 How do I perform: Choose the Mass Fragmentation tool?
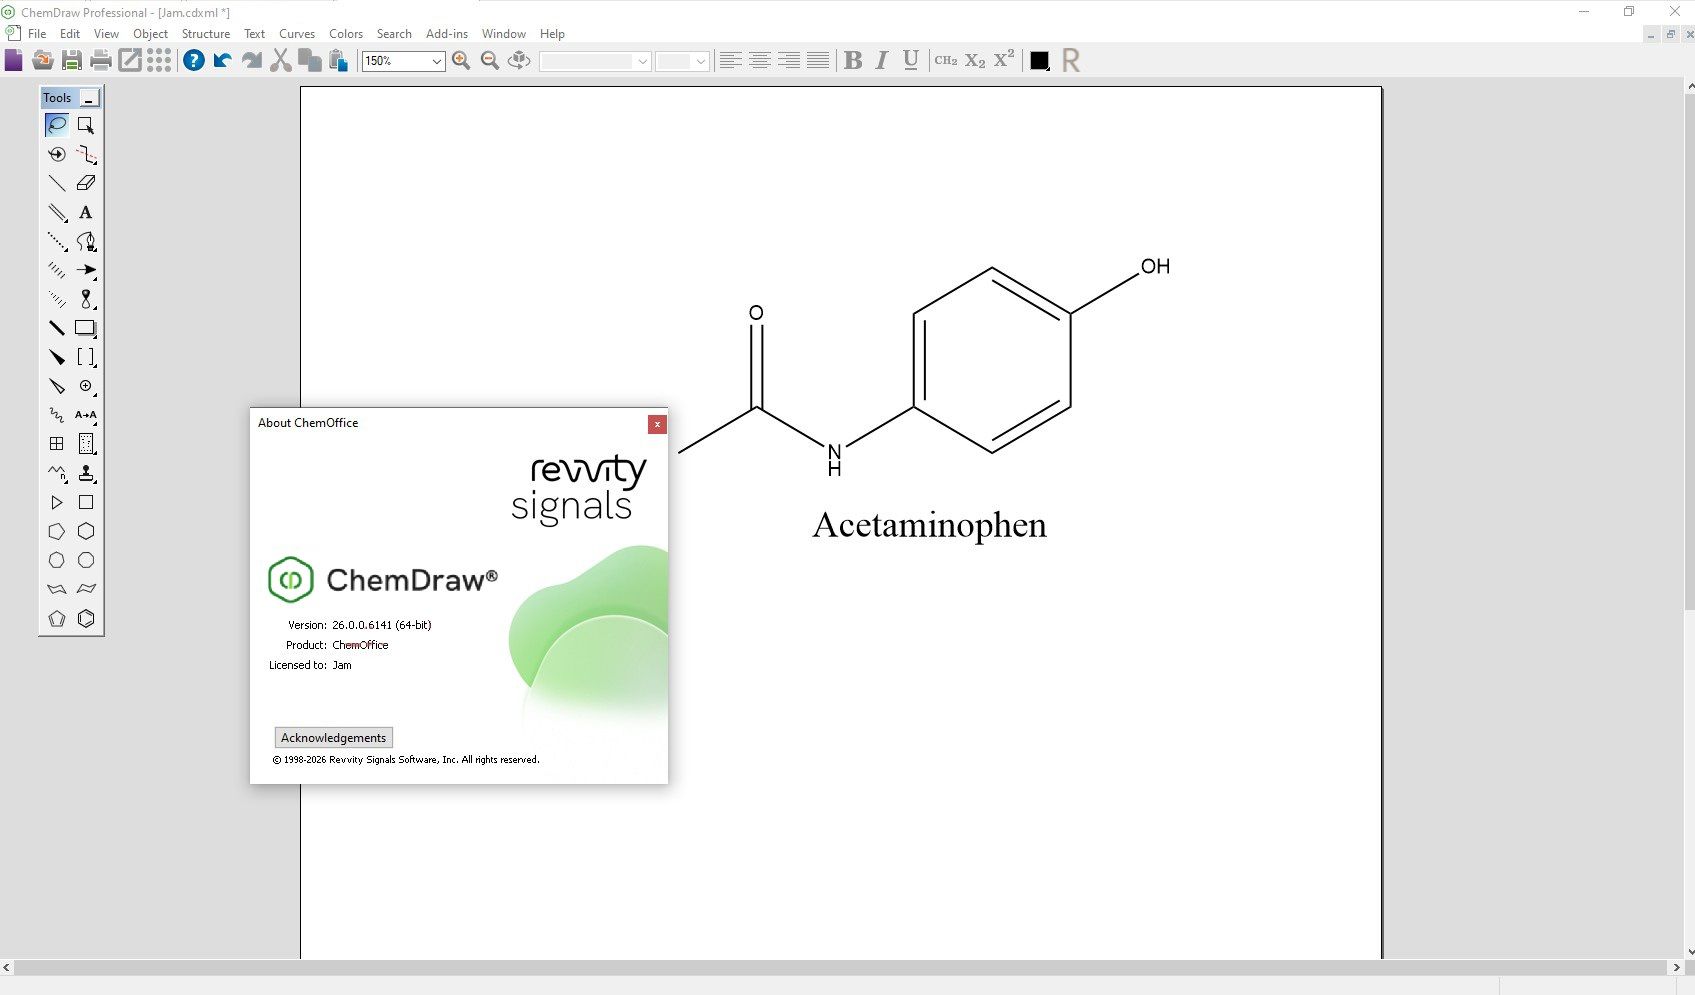[86, 154]
